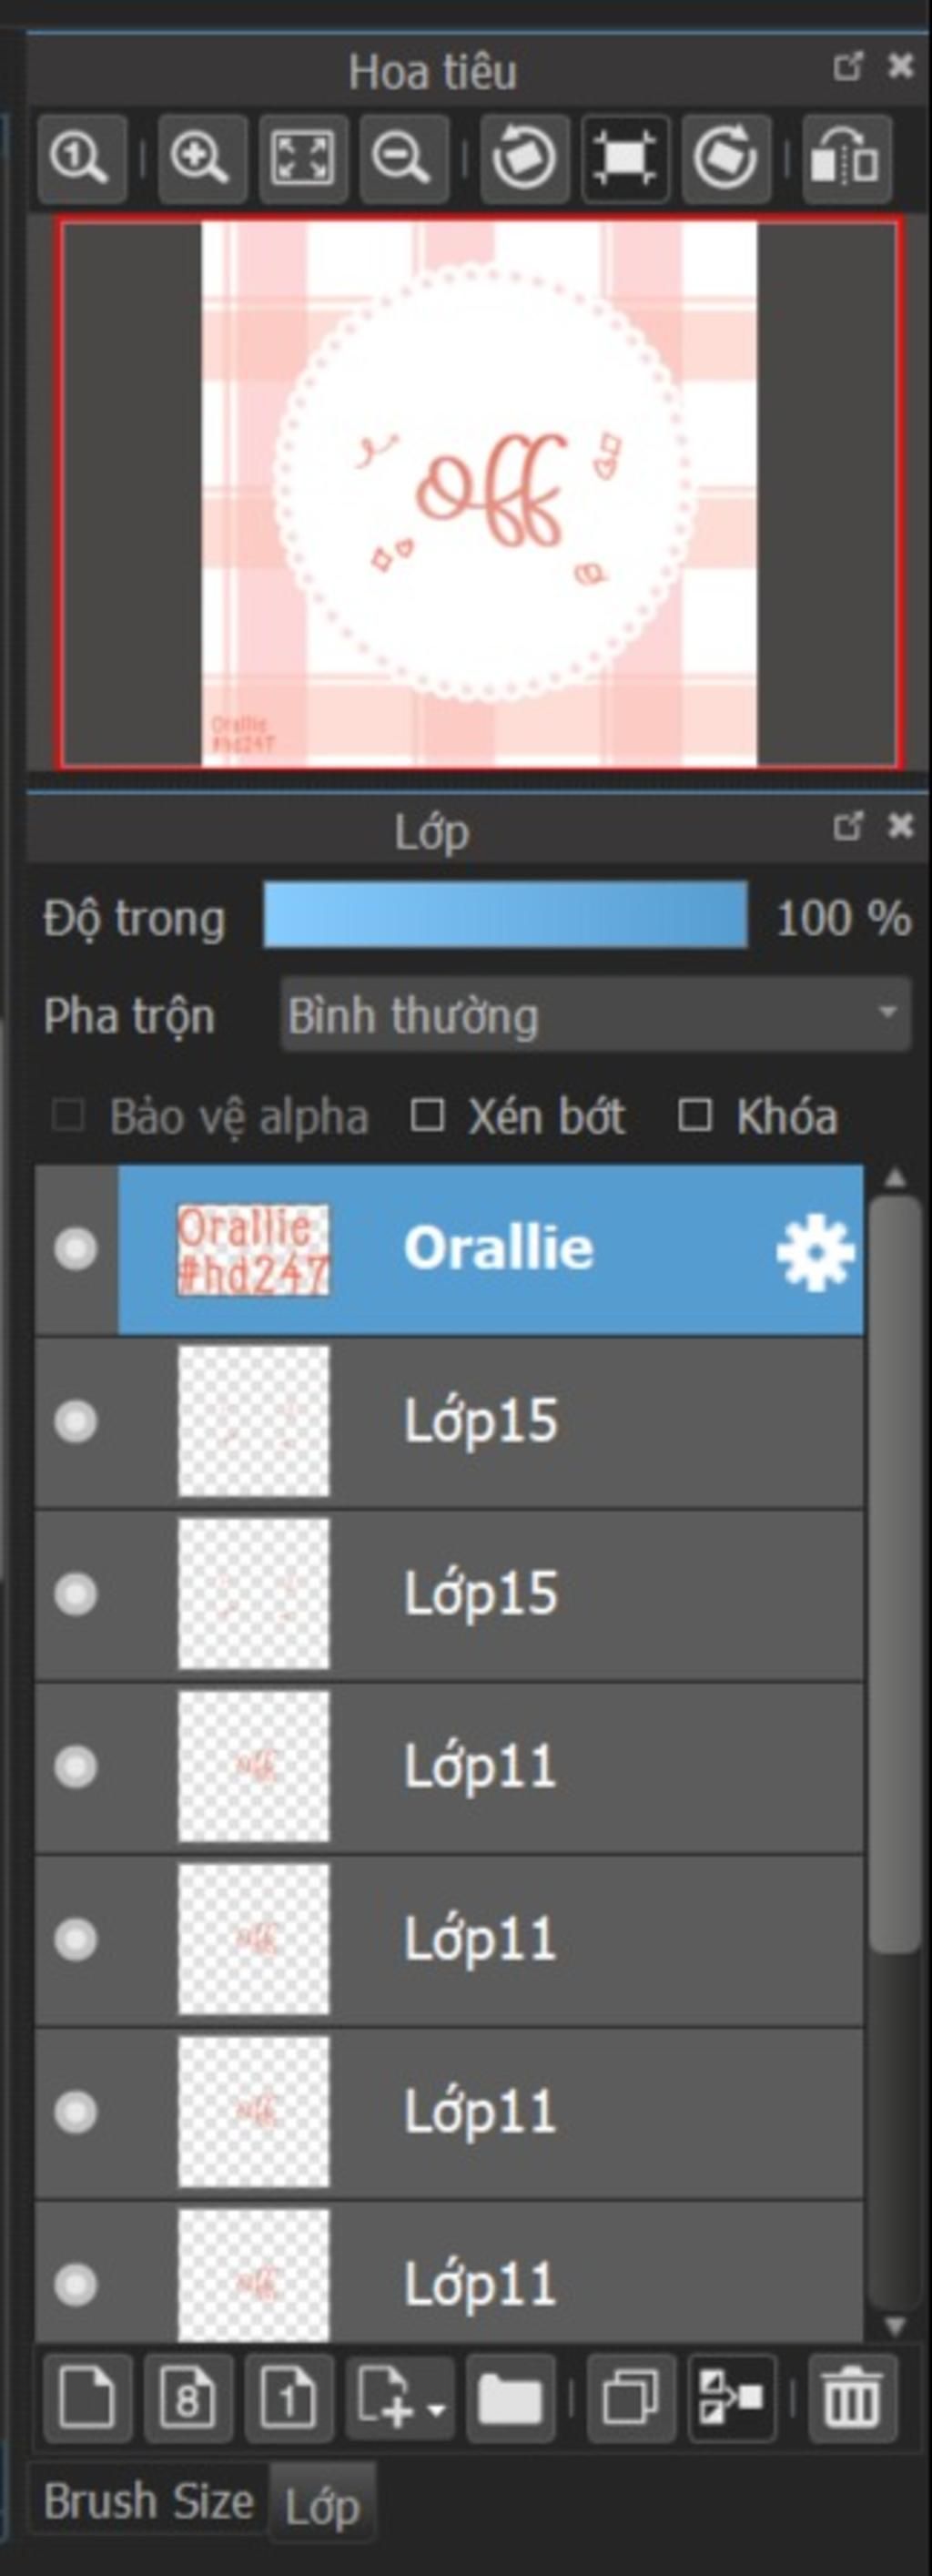Enable the Xén bớt clipping checkbox
Image resolution: width=932 pixels, height=2576 pixels.
427,1115
